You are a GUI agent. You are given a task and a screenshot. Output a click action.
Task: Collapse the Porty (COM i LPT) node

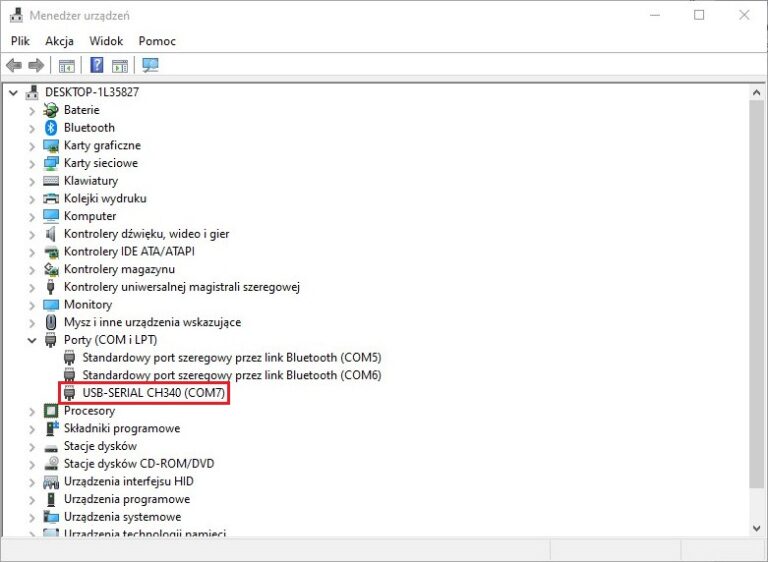point(32,340)
